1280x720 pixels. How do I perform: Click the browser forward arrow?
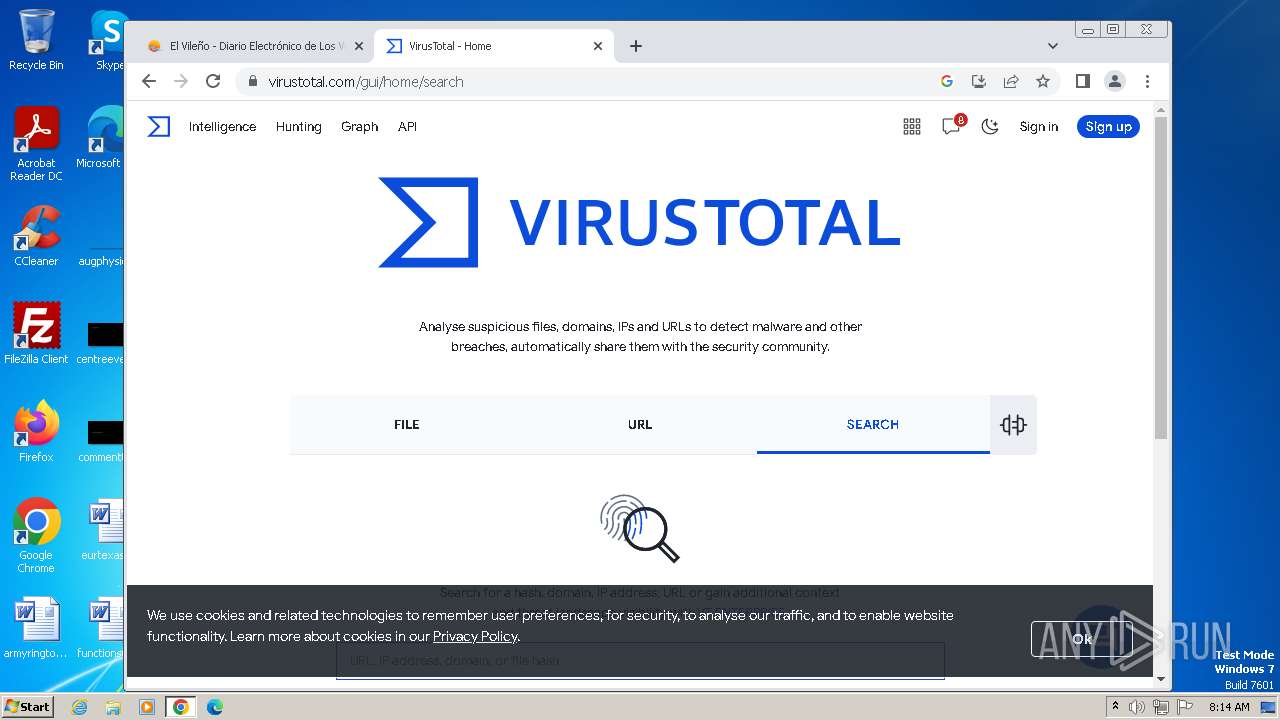pyautogui.click(x=181, y=81)
